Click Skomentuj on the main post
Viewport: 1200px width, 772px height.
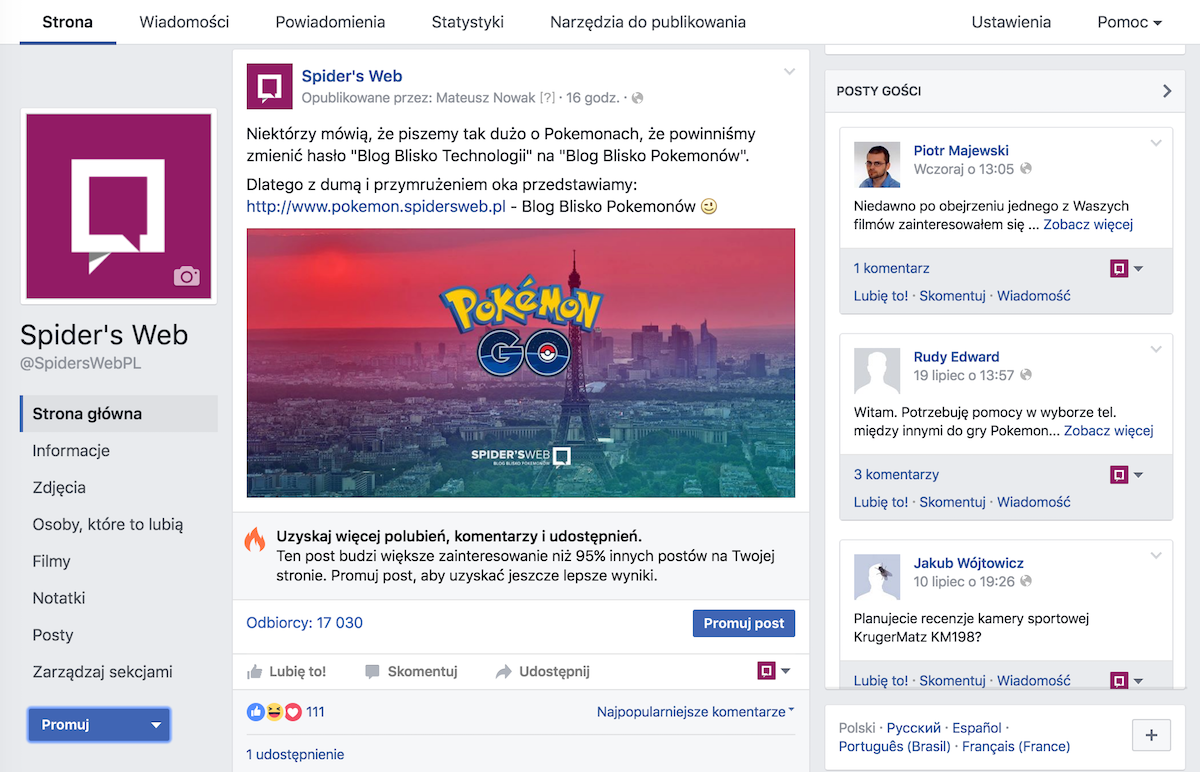pyautogui.click(x=411, y=672)
